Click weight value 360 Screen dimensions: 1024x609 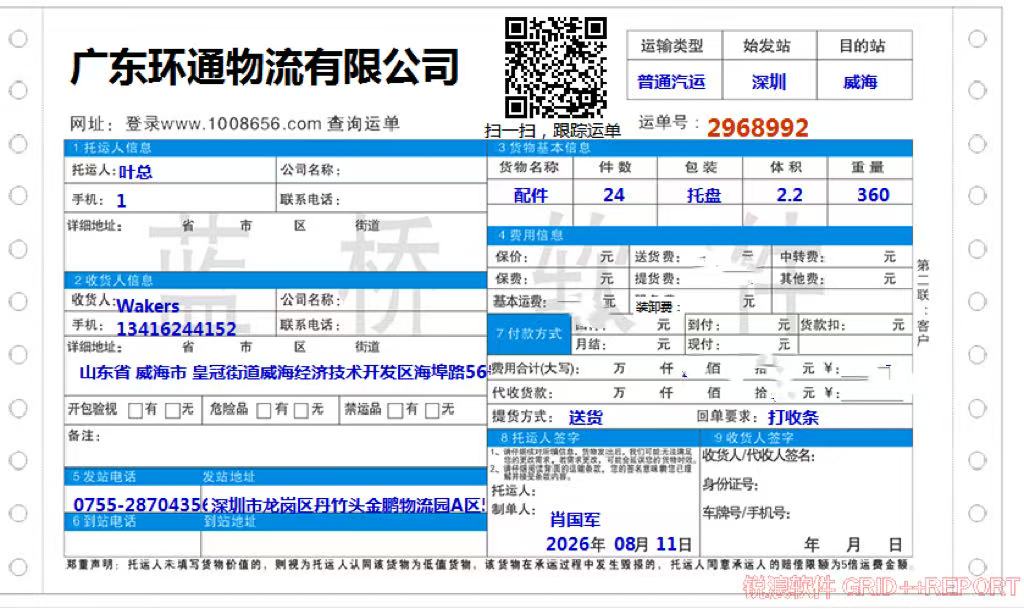(873, 195)
